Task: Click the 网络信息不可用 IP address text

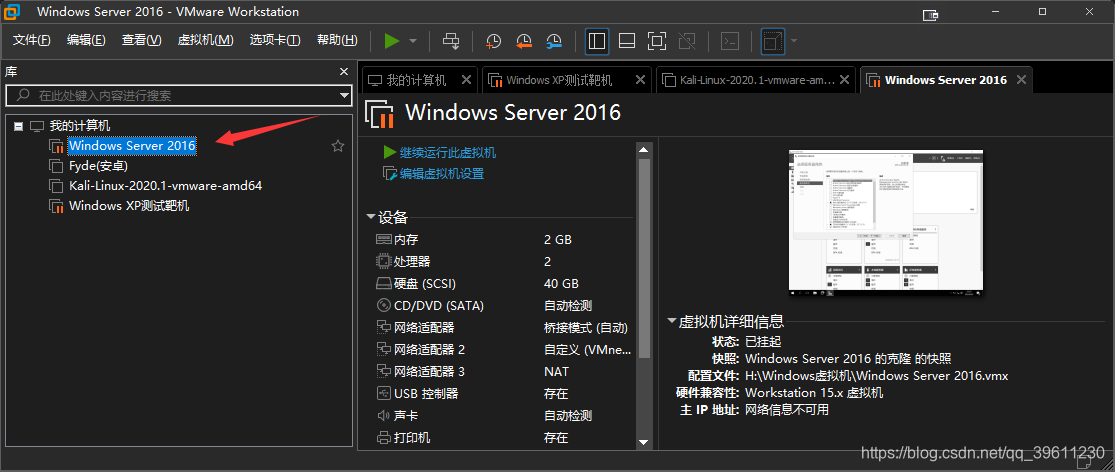Action: click(x=787, y=410)
